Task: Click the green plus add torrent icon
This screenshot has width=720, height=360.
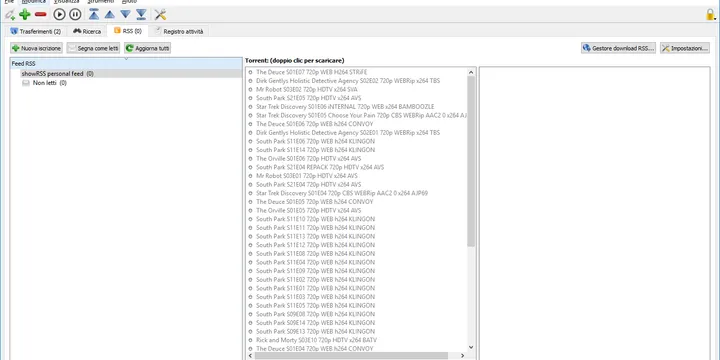Action: pyautogui.click(x=25, y=14)
